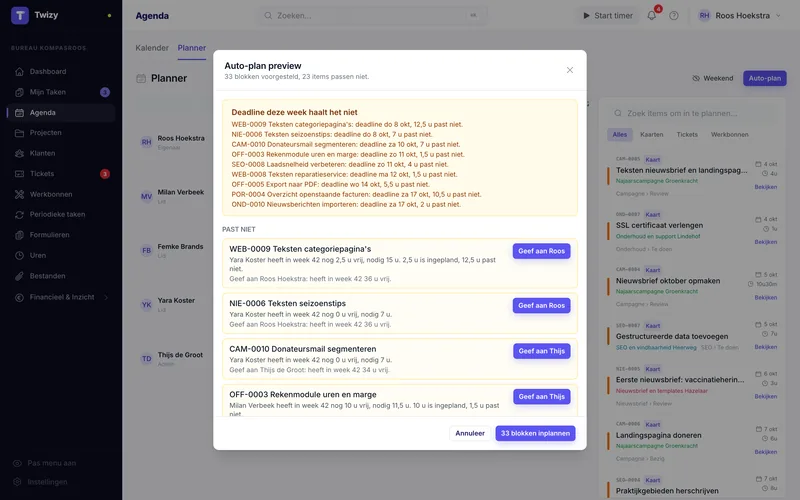Screen dimensions: 800x500
Task: Click Annuleer in the dialog
Action: click(x=470, y=433)
